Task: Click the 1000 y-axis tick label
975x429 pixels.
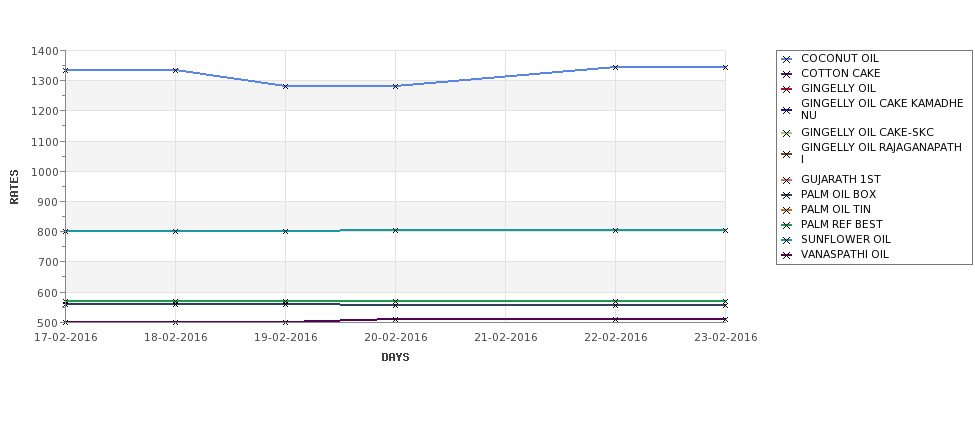Action: point(44,172)
